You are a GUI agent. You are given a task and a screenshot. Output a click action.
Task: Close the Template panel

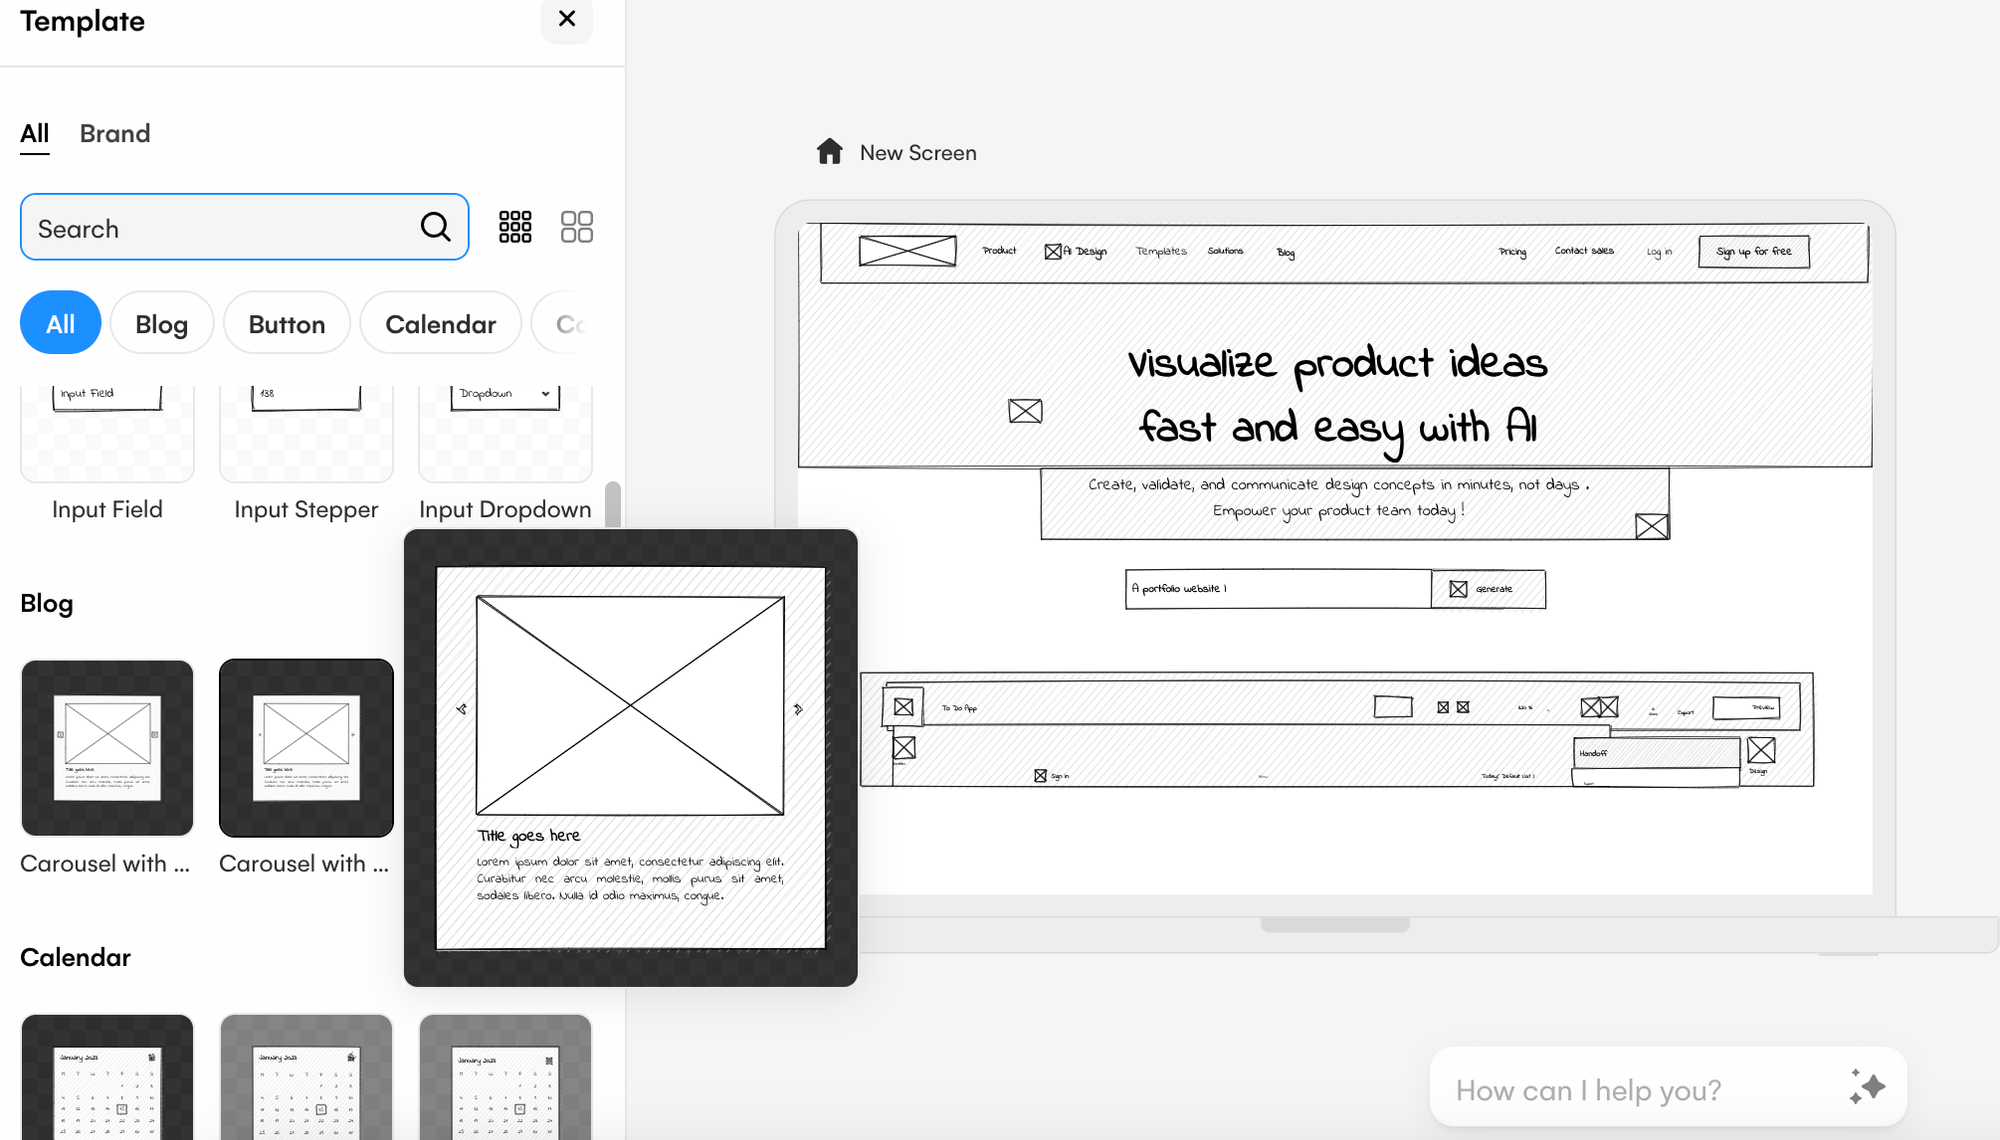[566, 19]
